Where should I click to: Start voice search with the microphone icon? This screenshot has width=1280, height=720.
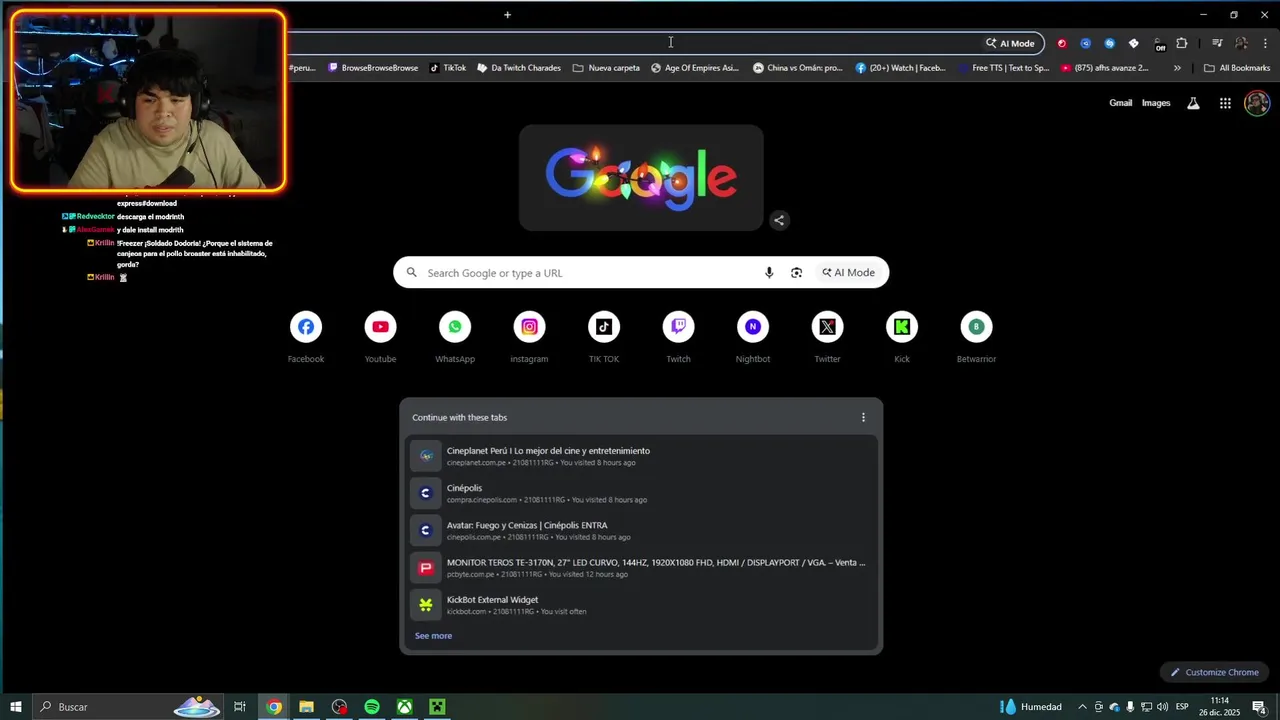tap(769, 272)
